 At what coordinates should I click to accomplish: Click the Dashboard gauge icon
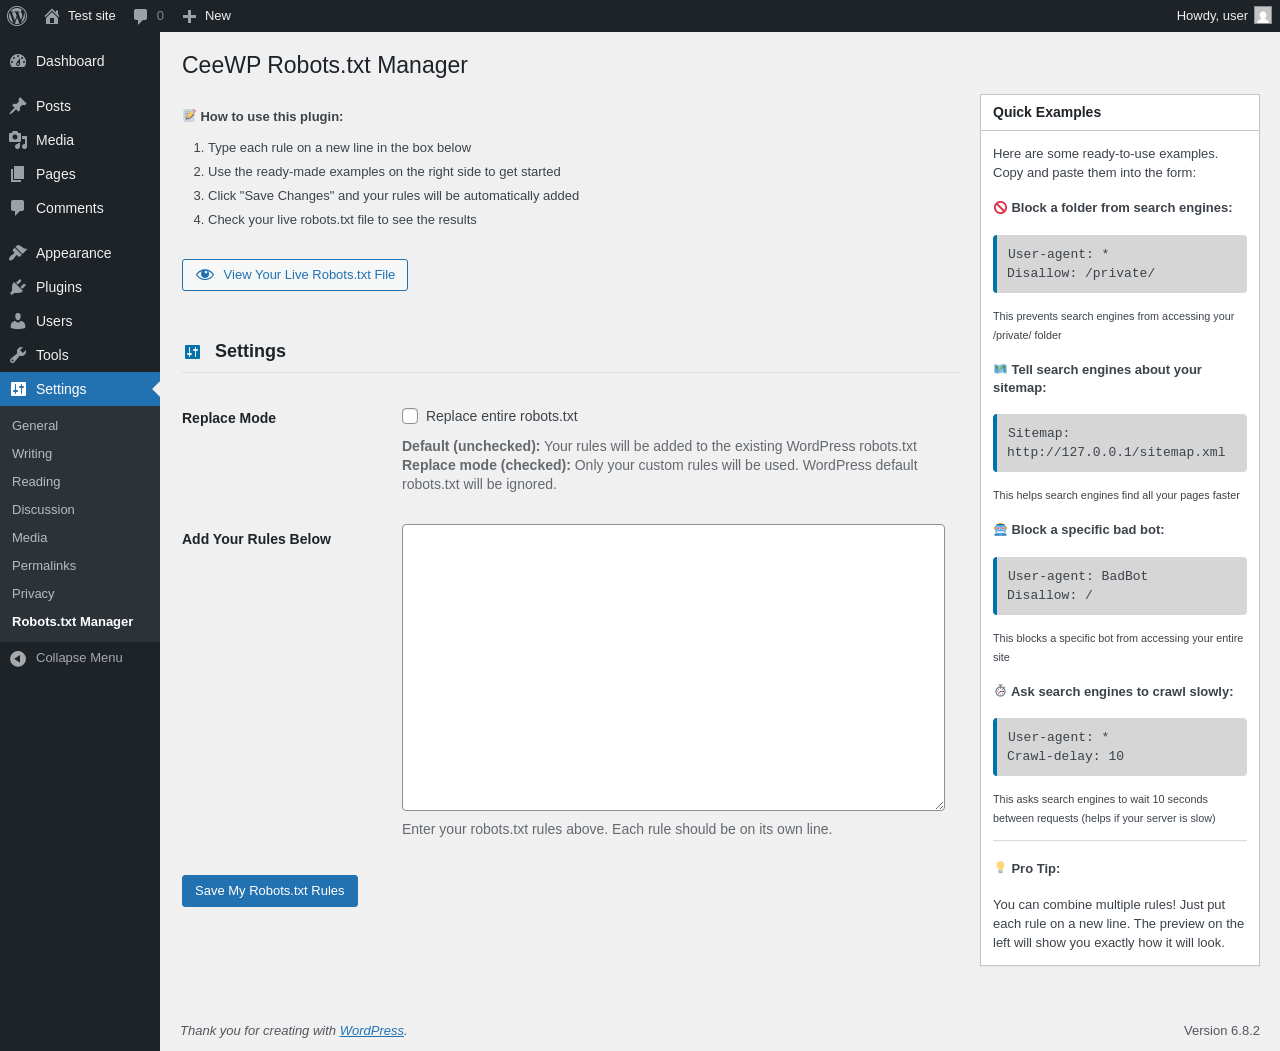pos(18,61)
